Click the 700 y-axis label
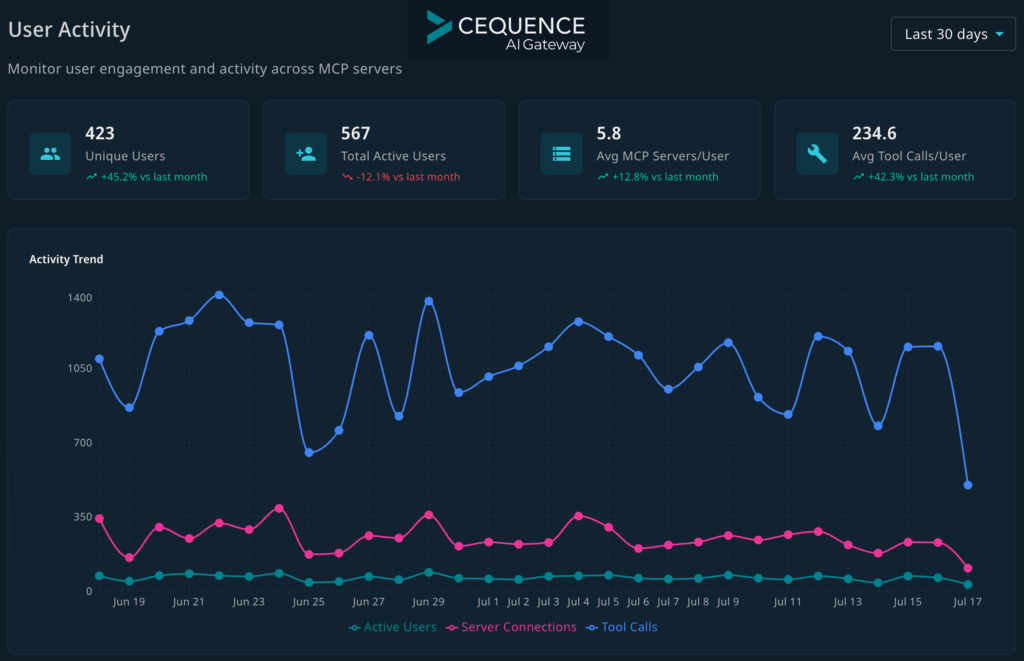1024x661 pixels. pos(82,442)
